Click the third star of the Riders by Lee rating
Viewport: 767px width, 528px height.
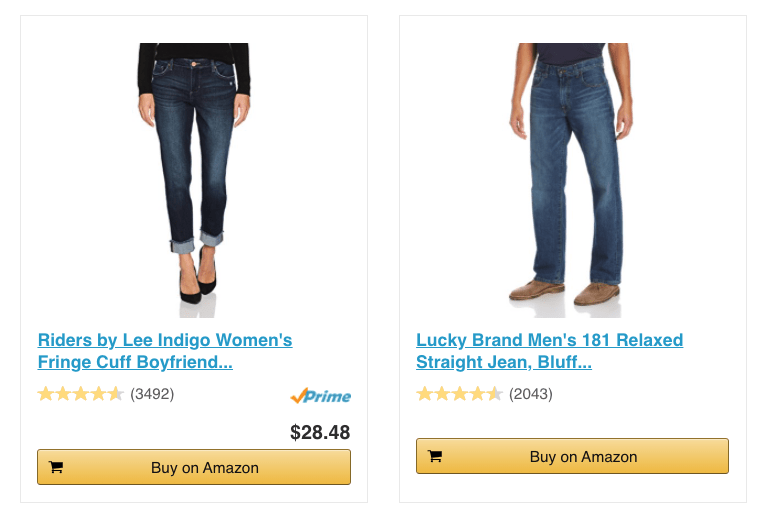(80, 394)
